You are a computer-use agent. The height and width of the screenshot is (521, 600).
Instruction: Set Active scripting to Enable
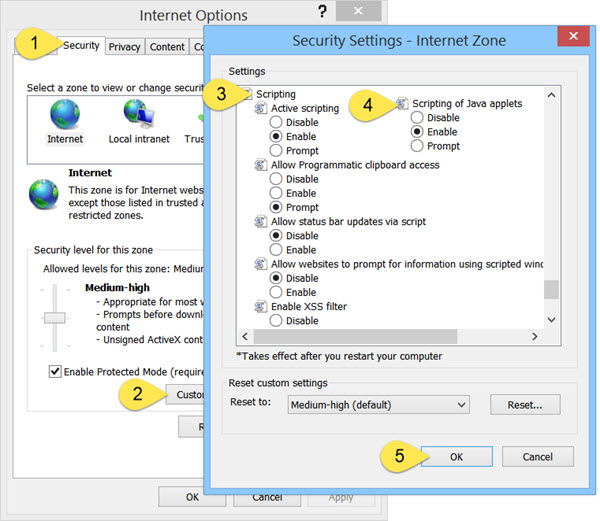point(276,137)
